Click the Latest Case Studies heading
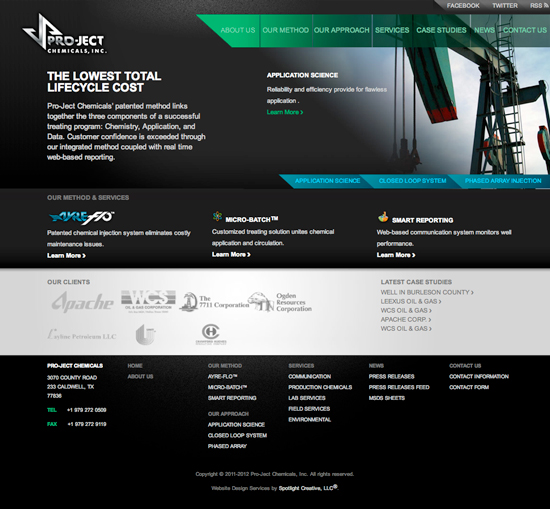Screen dimensions: 550x509 [416, 282]
